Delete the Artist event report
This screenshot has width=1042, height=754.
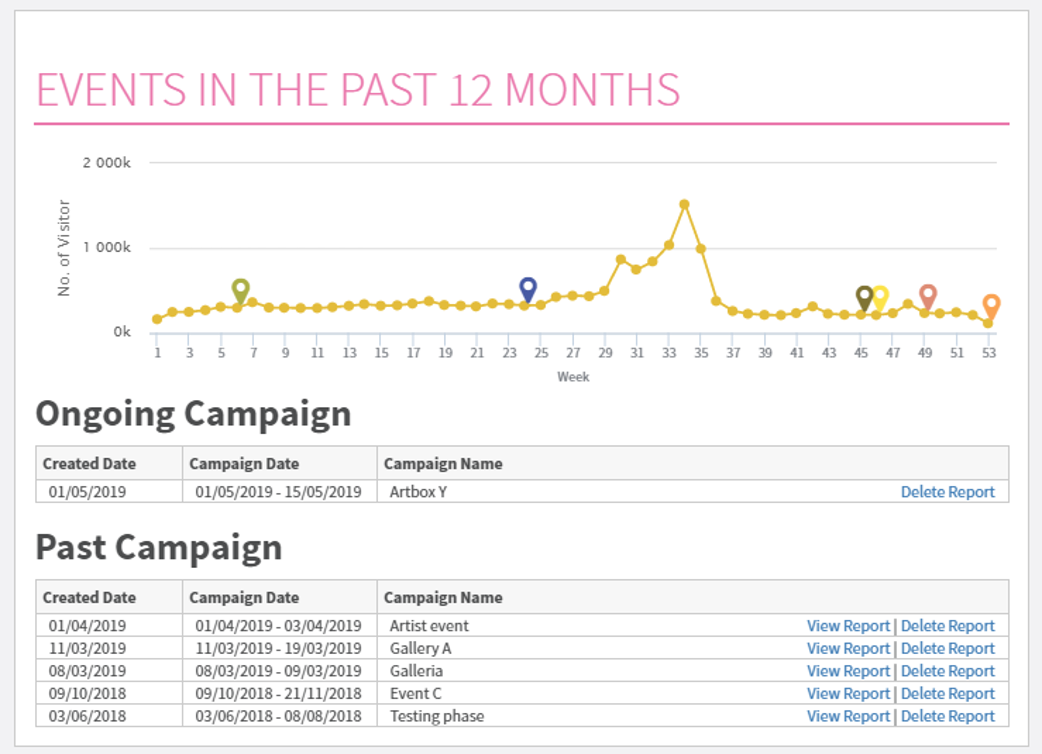click(x=947, y=626)
